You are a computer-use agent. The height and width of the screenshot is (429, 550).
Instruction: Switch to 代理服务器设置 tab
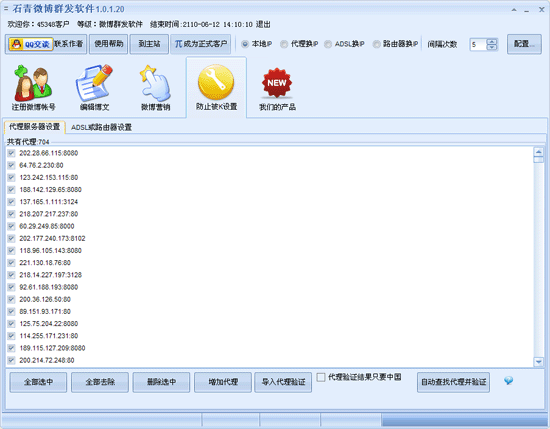34,127
